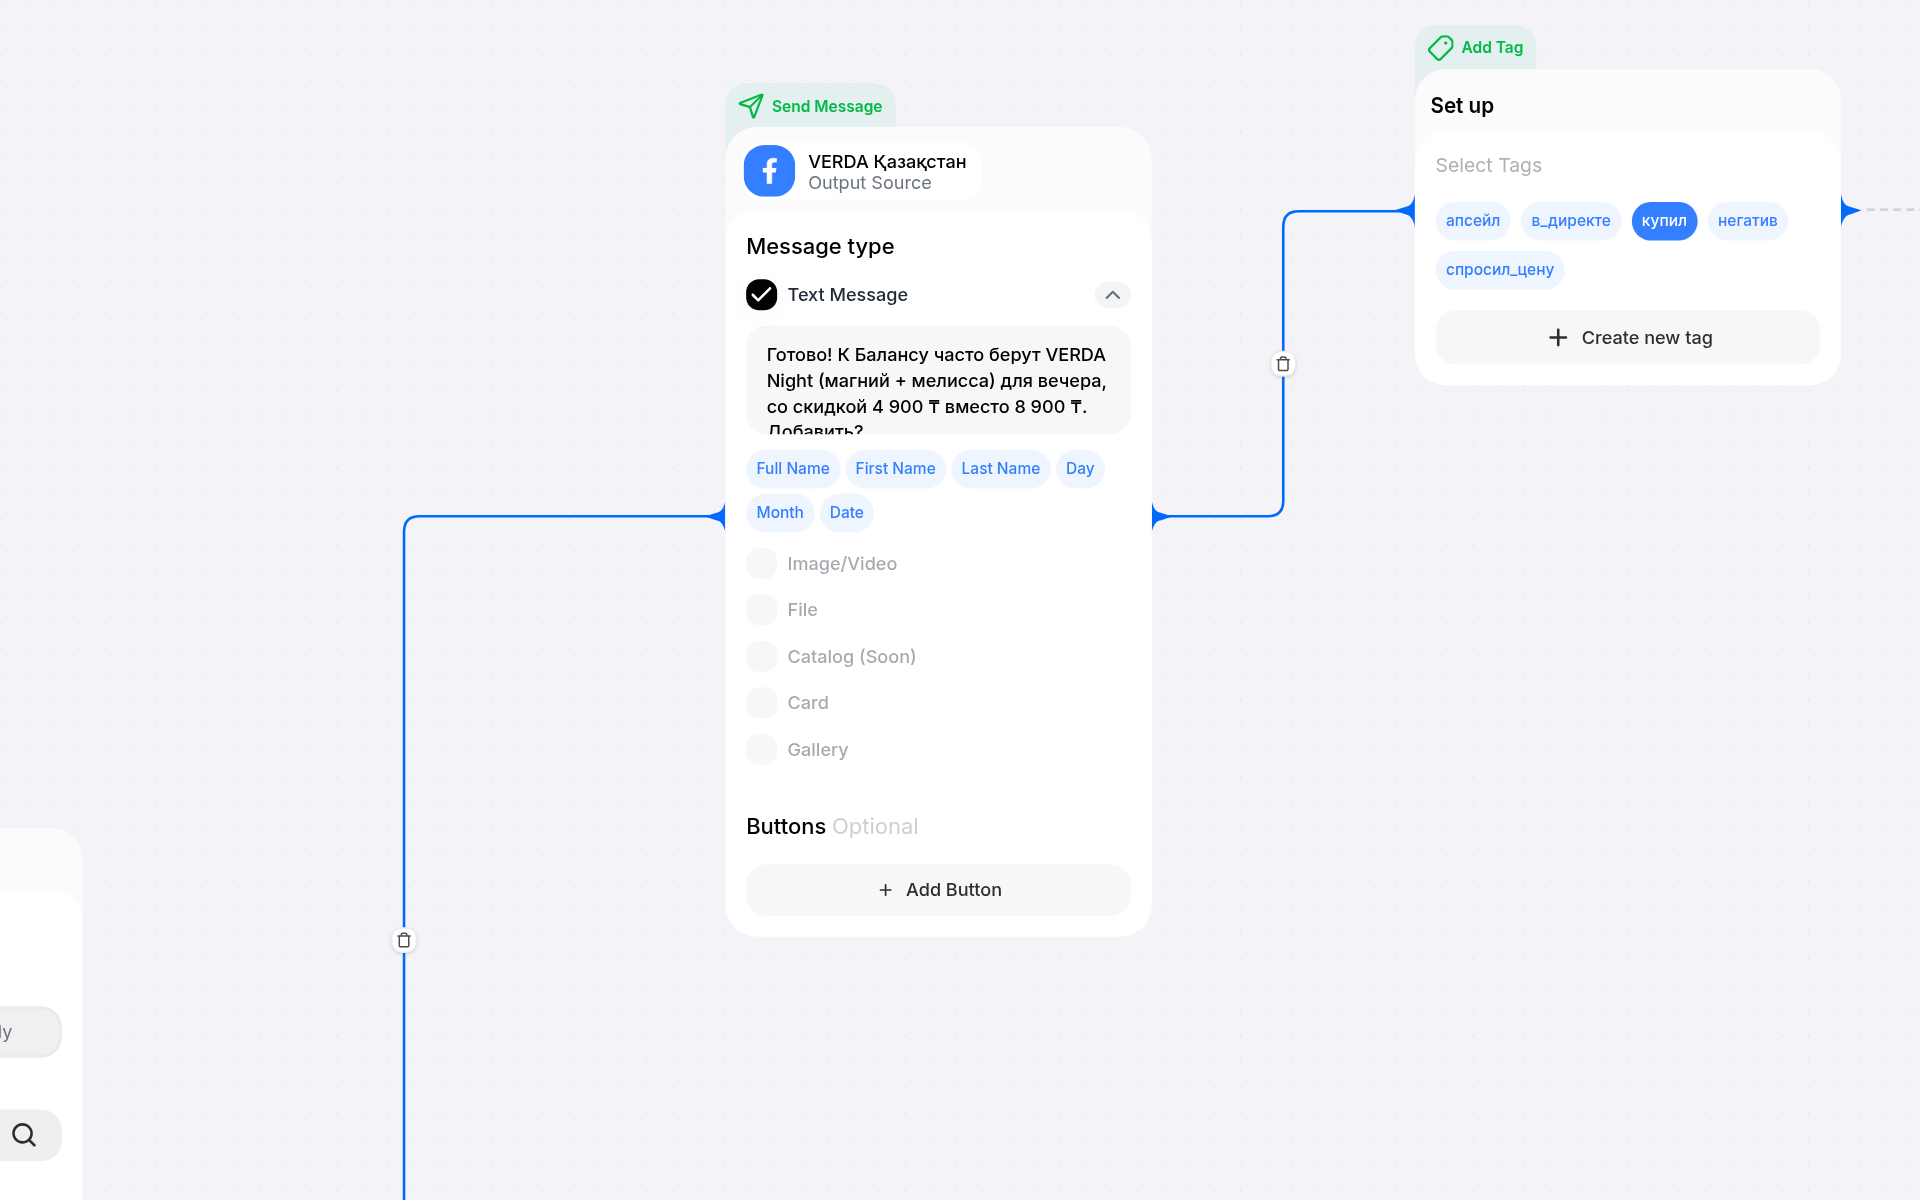Select the негатив tag
Screen dimensions: 1920x1200
(1747, 221)
